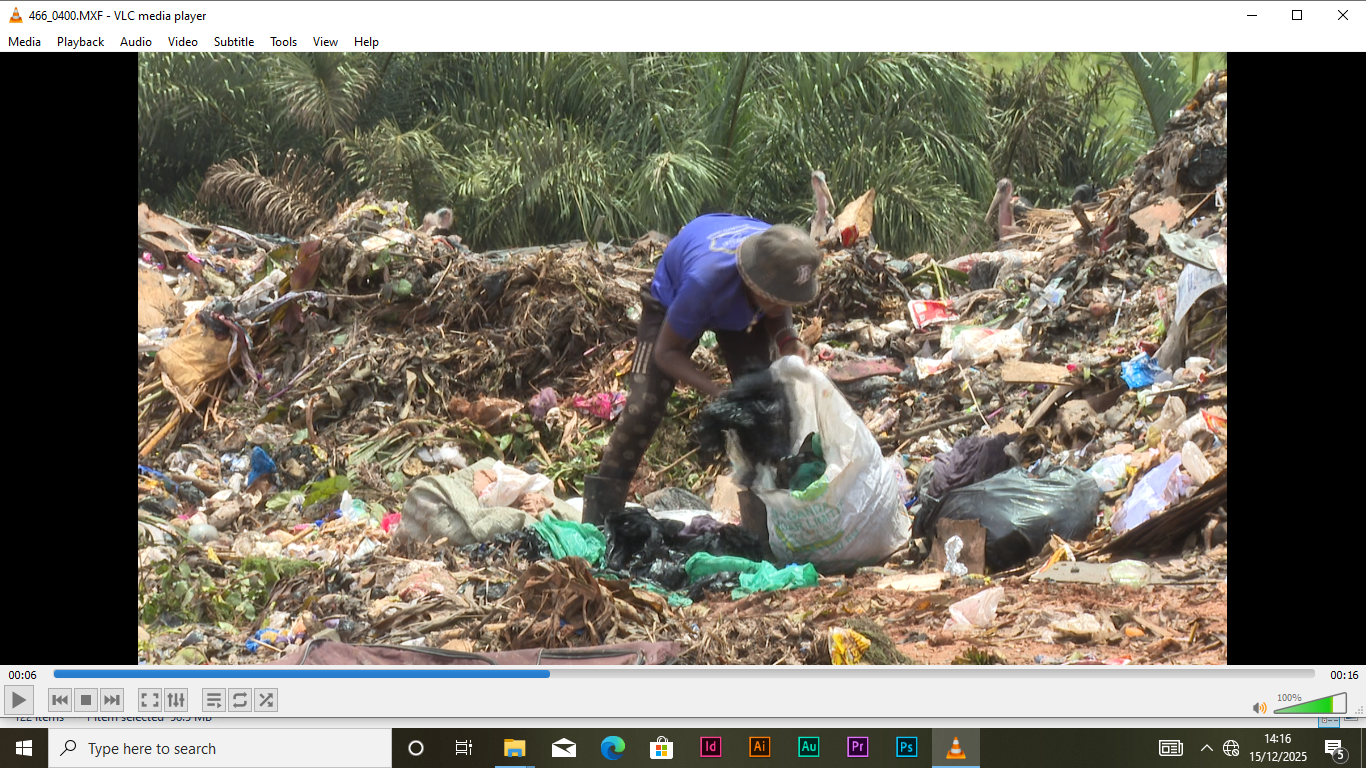Click the Windows search box
The width and height of the screenshot is (1366, 768).
click(x=220, y=748)
